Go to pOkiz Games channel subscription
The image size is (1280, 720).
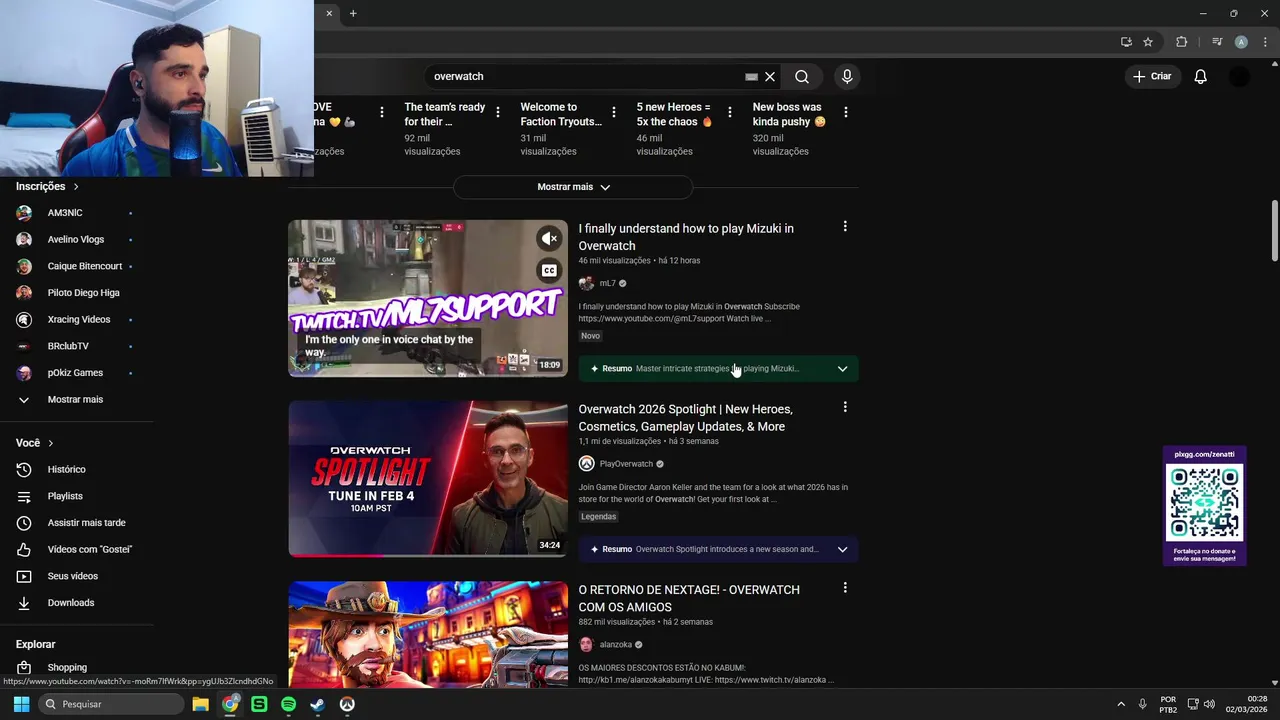76,373
